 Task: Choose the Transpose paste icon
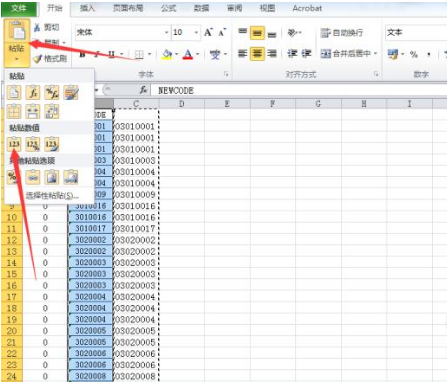pyautogui.click(x=52, y=112)
